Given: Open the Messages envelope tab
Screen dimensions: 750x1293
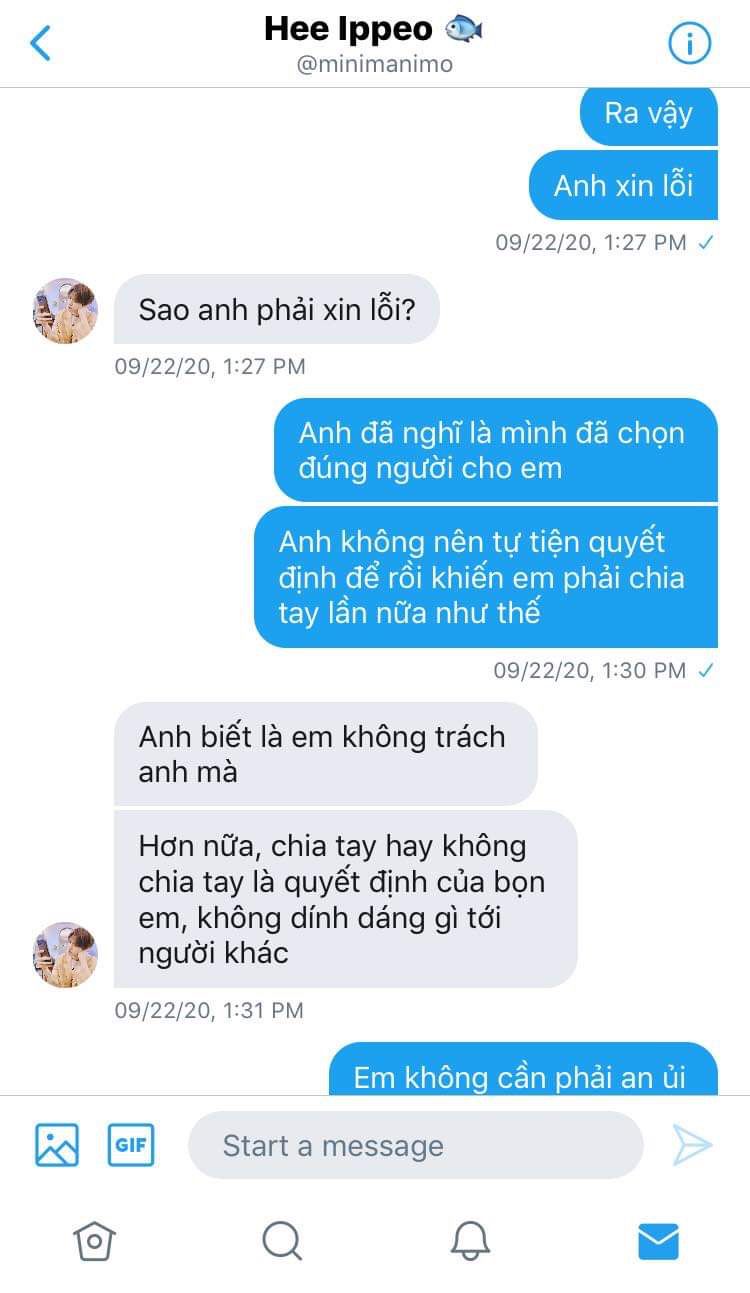Looking at the screenshot, I should coord(658,1241).
